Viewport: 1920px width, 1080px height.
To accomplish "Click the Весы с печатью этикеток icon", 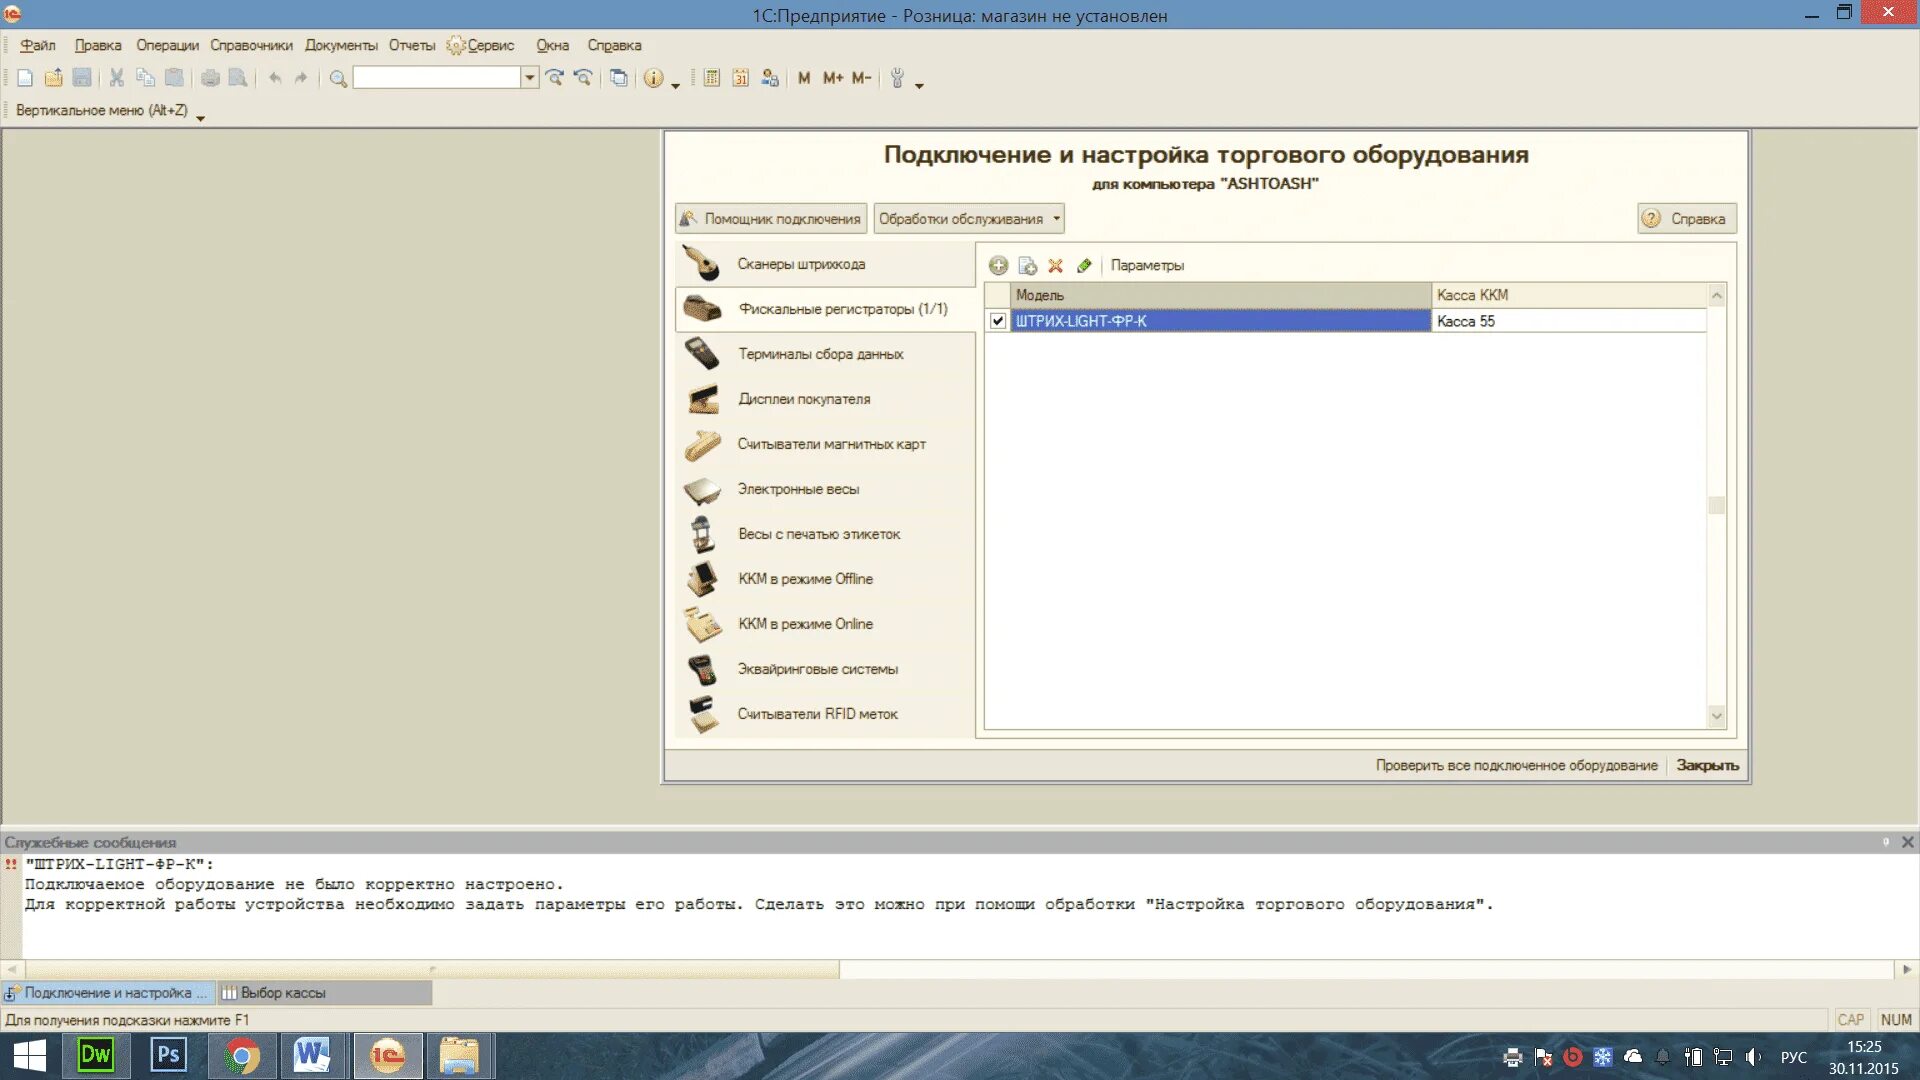I will point(705,533).
